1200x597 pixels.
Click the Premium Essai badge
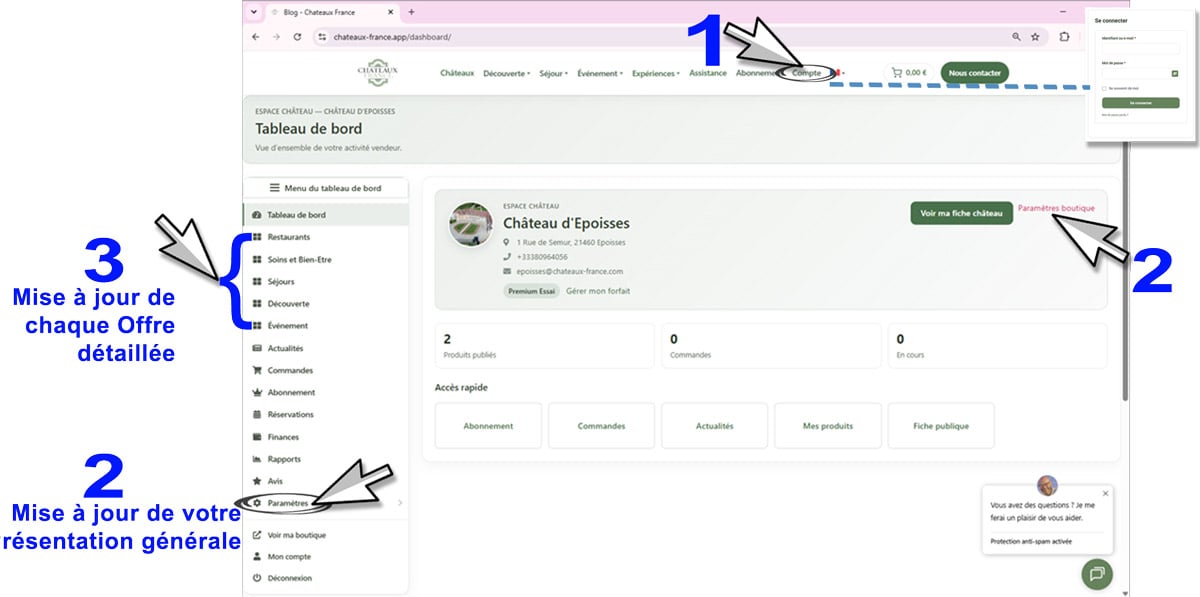pyautogui.click(x=531, y=291)
